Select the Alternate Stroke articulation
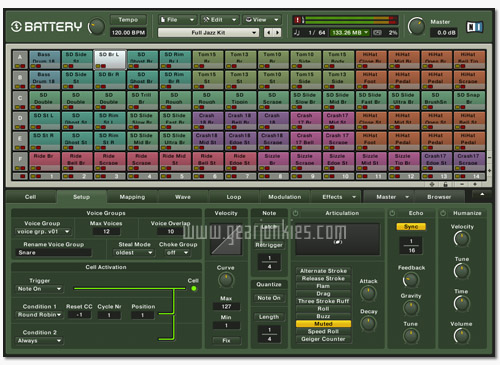 [323, 271]
